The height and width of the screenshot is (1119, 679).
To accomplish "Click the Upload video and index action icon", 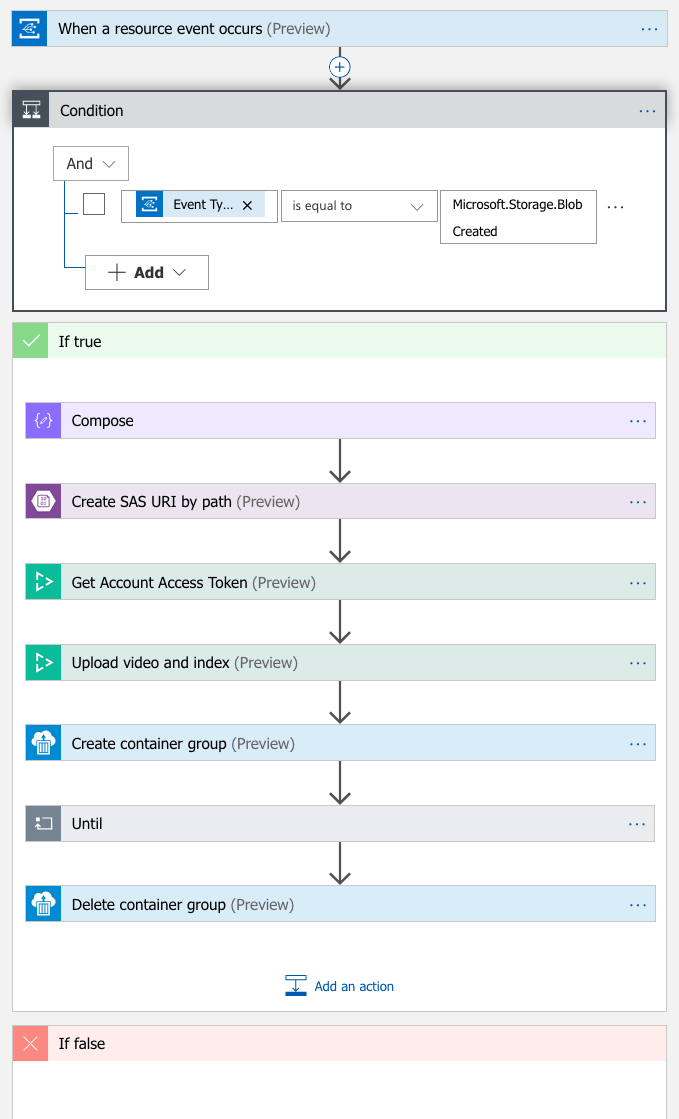I will [41, 662].
